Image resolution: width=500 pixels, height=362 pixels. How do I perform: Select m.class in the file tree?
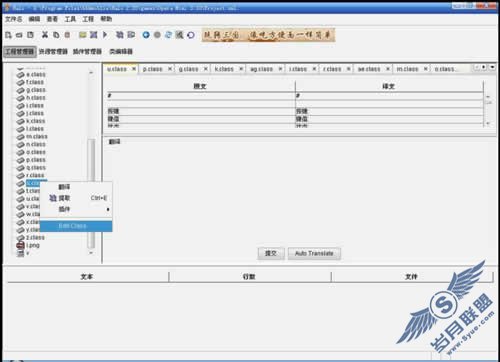pos(36,137)
